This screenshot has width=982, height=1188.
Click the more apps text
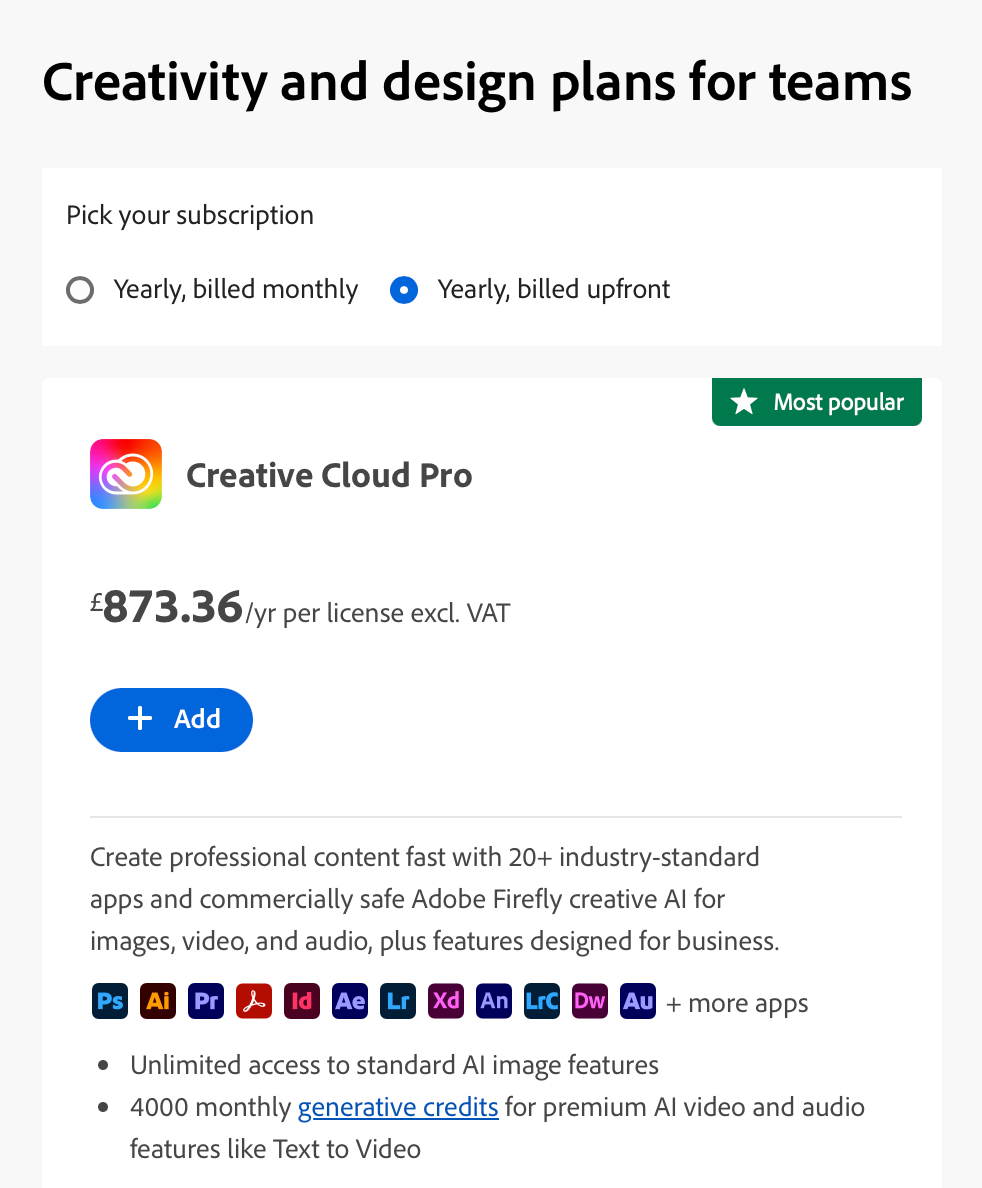coord(737,1002)
